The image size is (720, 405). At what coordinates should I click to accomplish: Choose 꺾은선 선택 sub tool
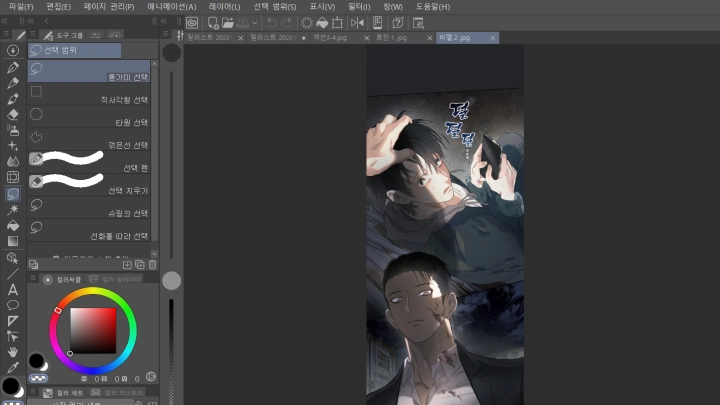tap(89, 140)
